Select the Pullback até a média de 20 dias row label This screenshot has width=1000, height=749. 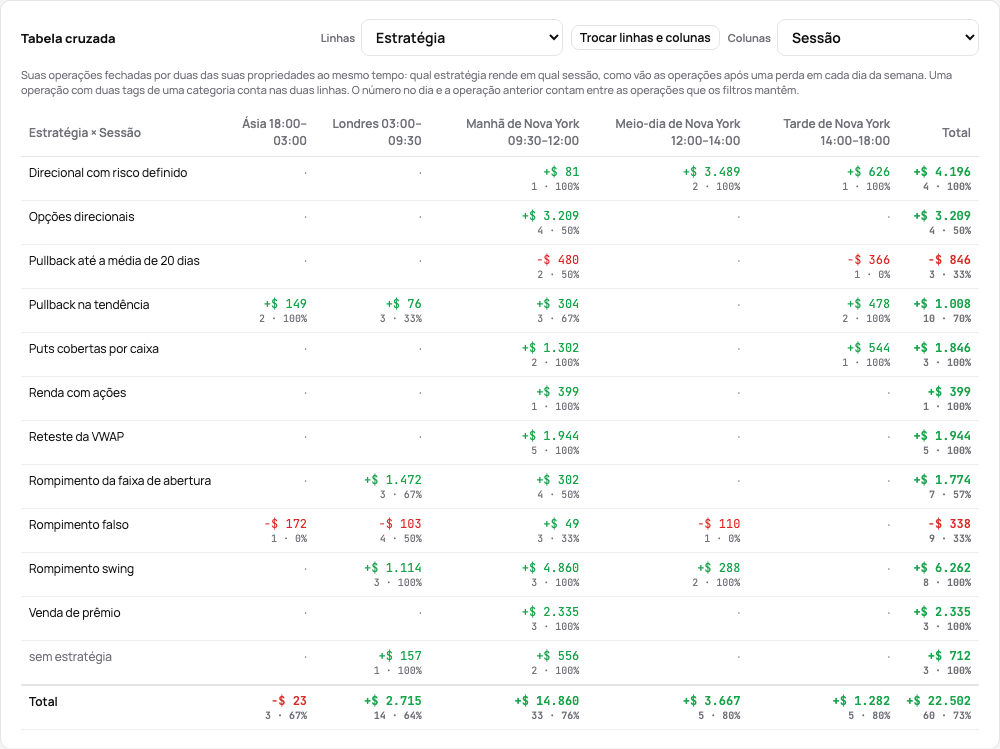point(114,261)
